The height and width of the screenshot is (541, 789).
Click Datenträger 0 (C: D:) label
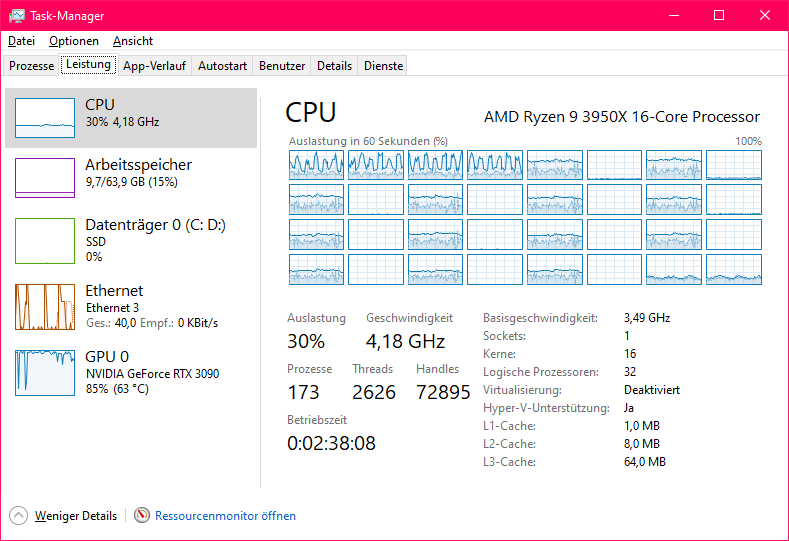pyautogui.click(x=155, y=224)
